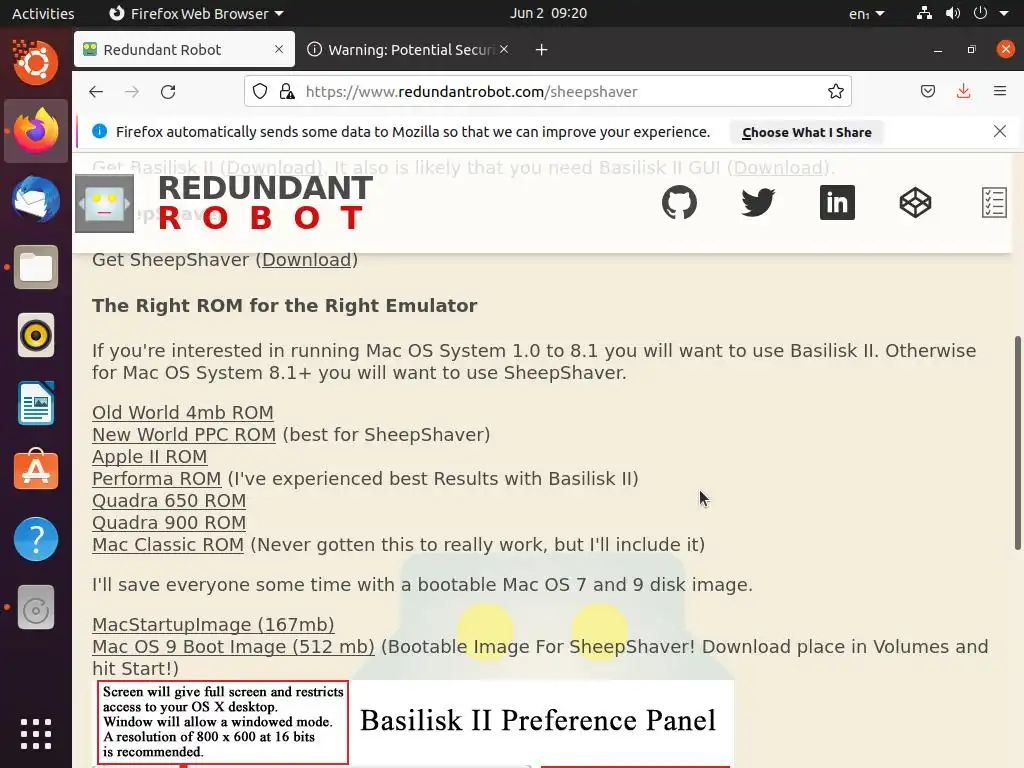Image resolution: width=1024 pixels, height=768 pixels.
Task: Click the volume speaker indicator
Action: (x=953, y=13)
